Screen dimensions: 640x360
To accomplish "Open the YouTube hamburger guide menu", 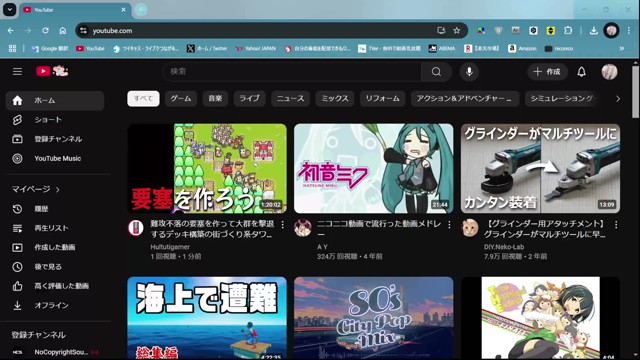I will (x=17, y=72).
